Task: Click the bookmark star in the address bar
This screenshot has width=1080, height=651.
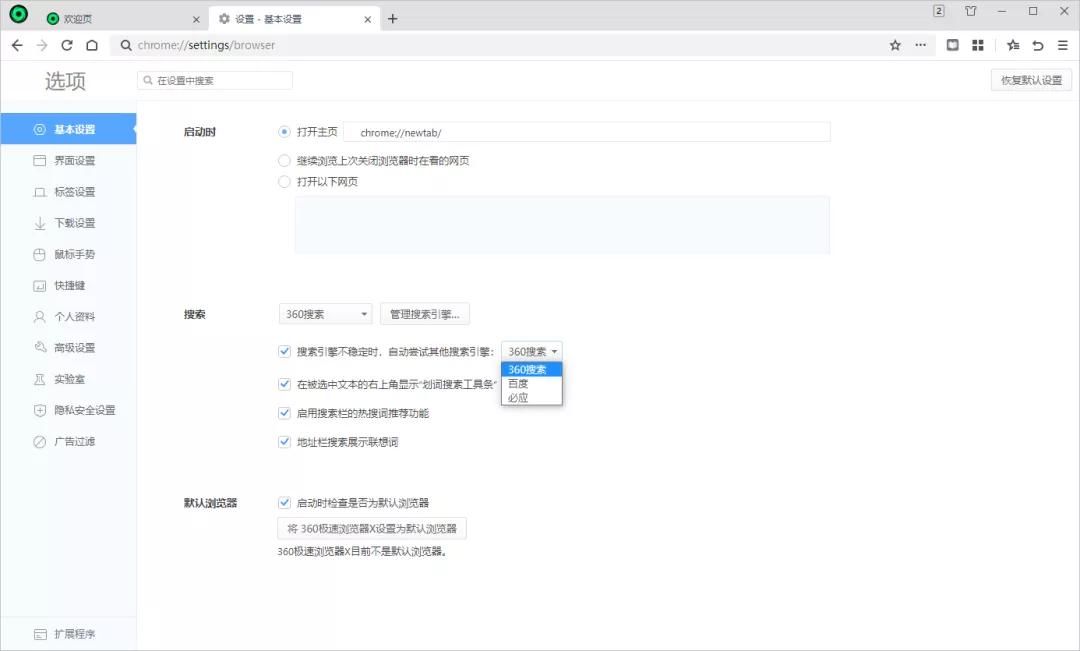Action: click(x=895, y=45)
